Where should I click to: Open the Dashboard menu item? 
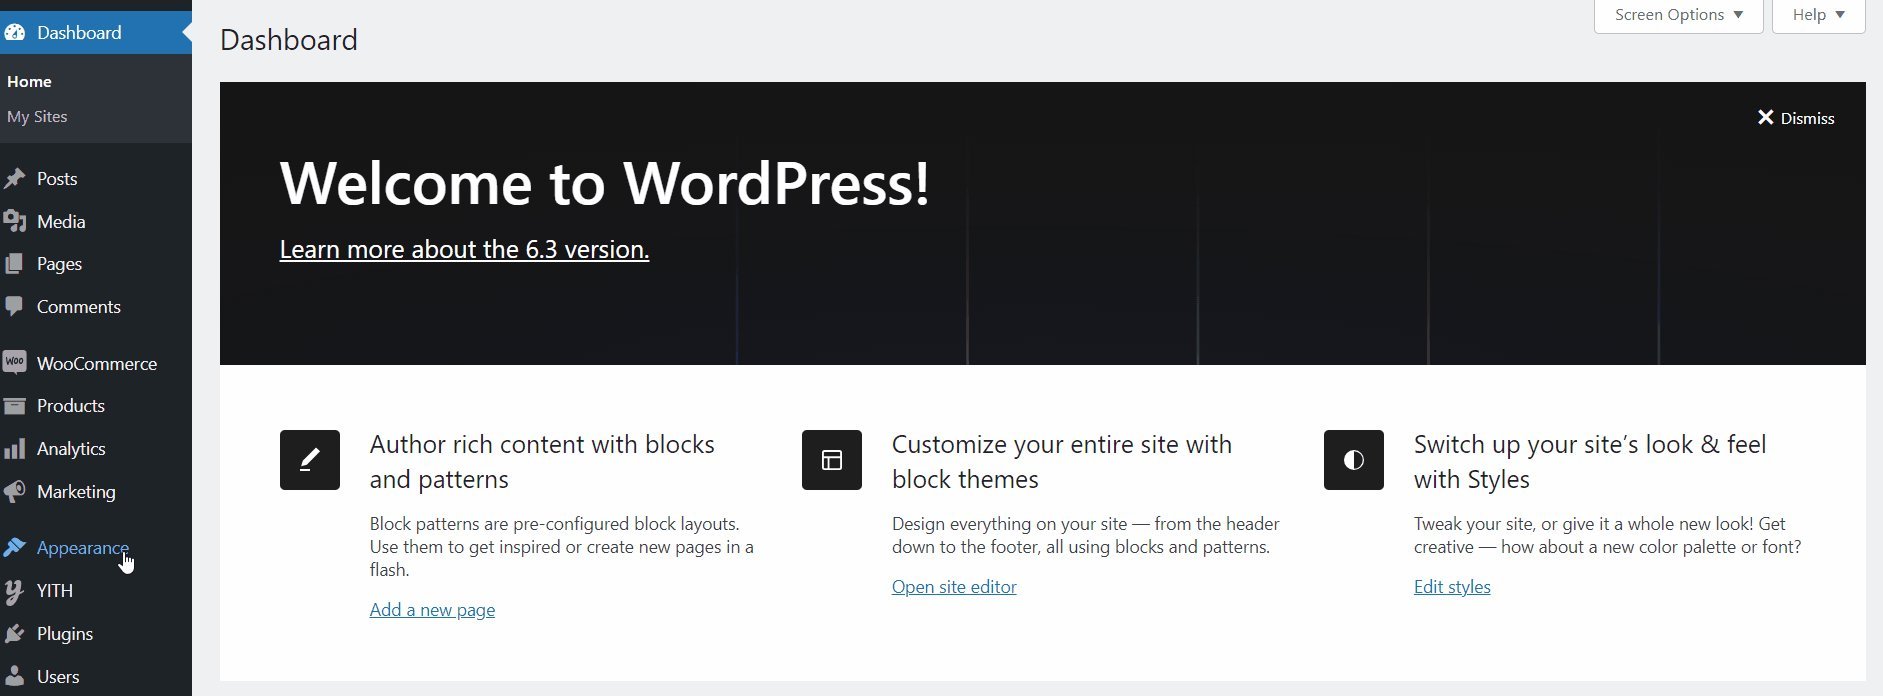[96, 33]
